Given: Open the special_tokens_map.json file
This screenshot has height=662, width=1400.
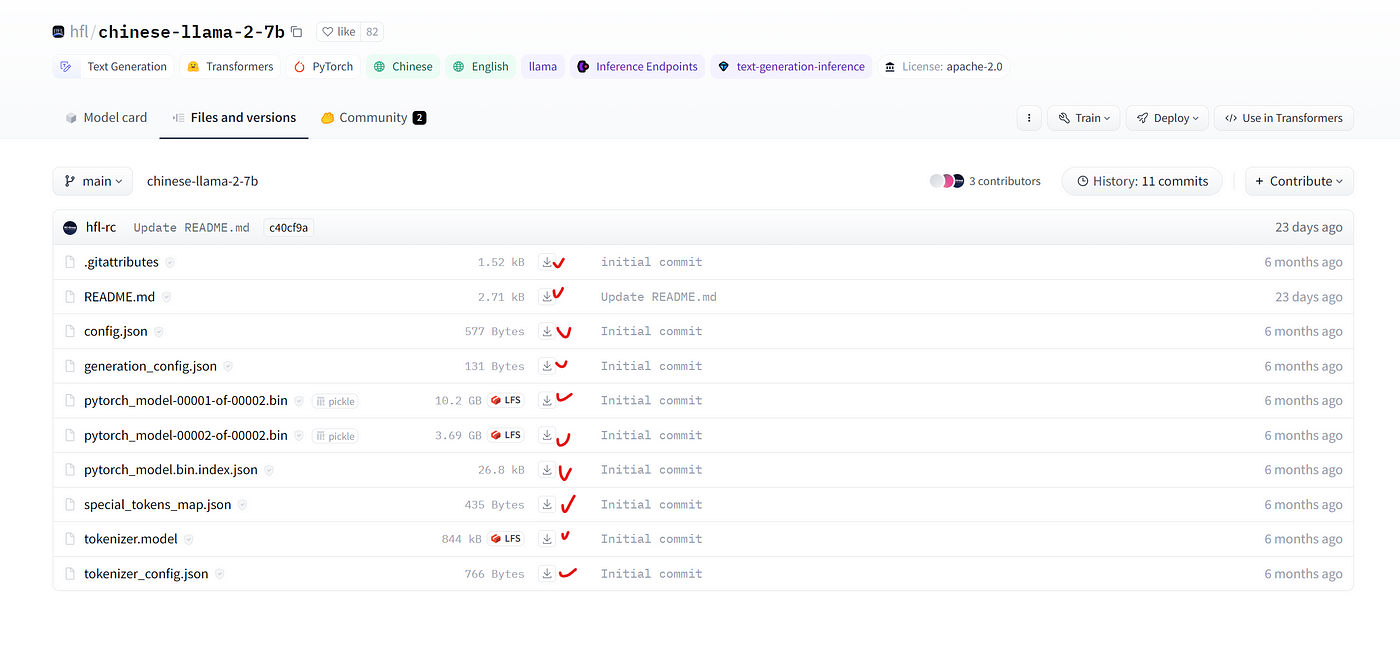Looking at the screenshot, I should (157, 505).
